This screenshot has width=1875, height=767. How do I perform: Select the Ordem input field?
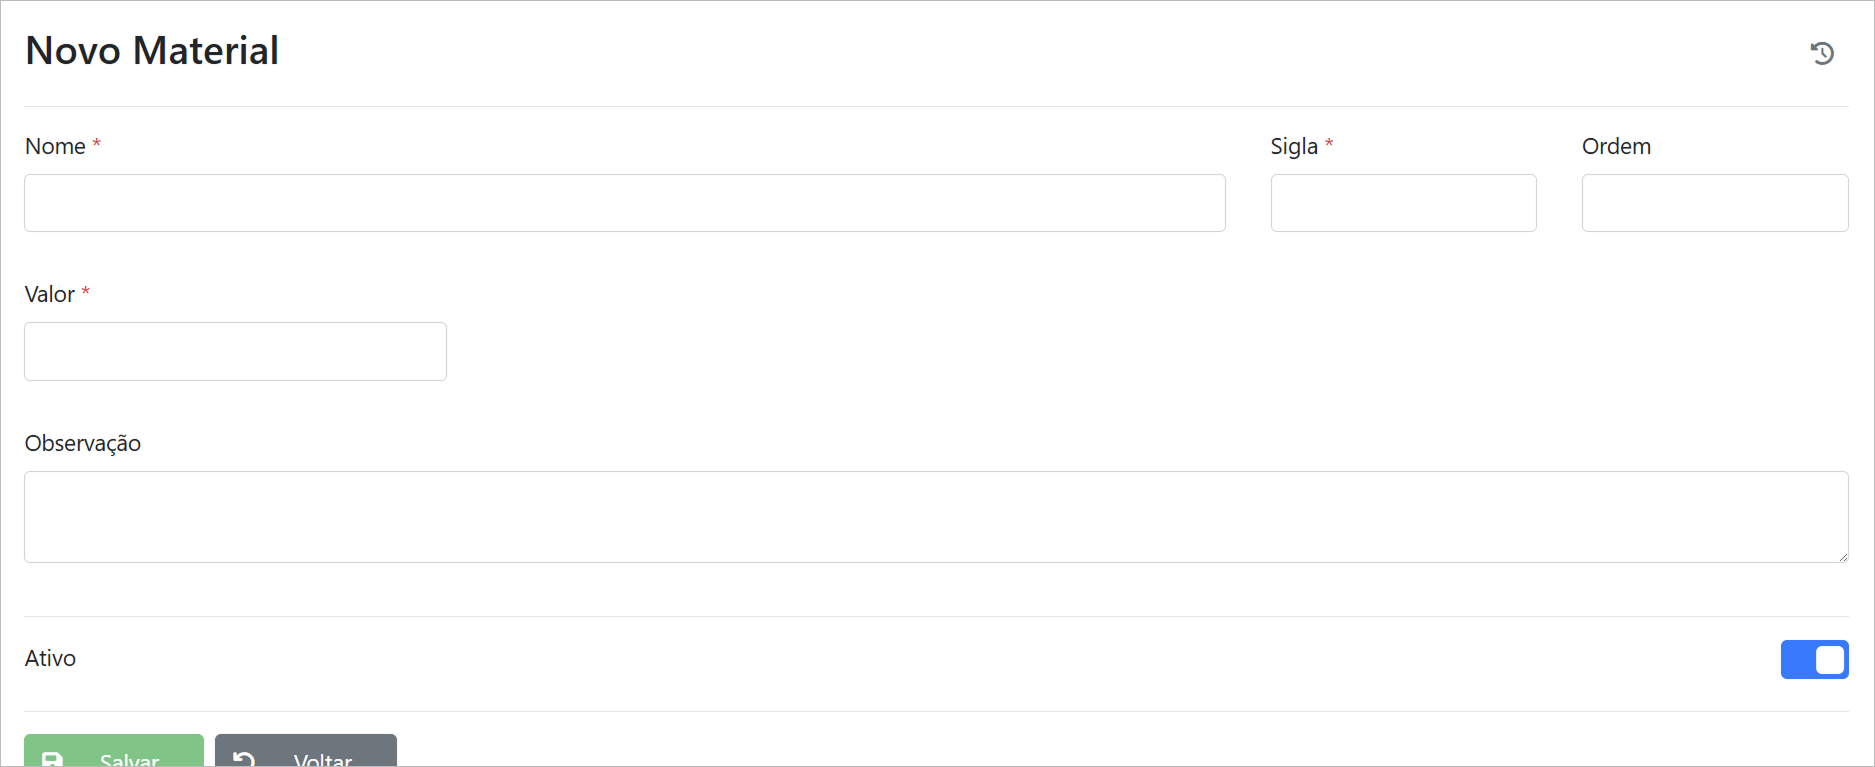pos(1714,203)
